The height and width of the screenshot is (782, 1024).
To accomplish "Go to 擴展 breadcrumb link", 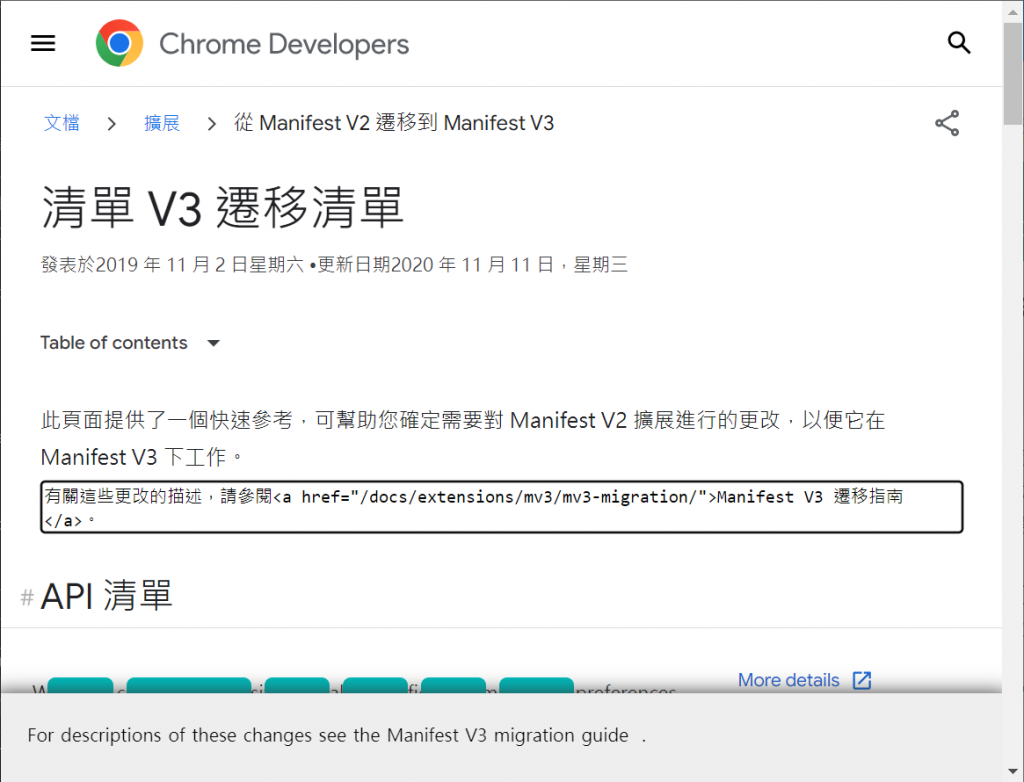I will pos(162,123).
